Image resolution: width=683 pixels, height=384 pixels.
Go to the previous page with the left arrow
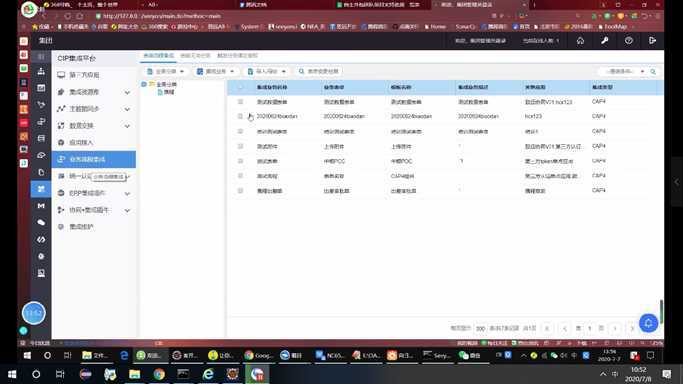[x=565, y=328]
